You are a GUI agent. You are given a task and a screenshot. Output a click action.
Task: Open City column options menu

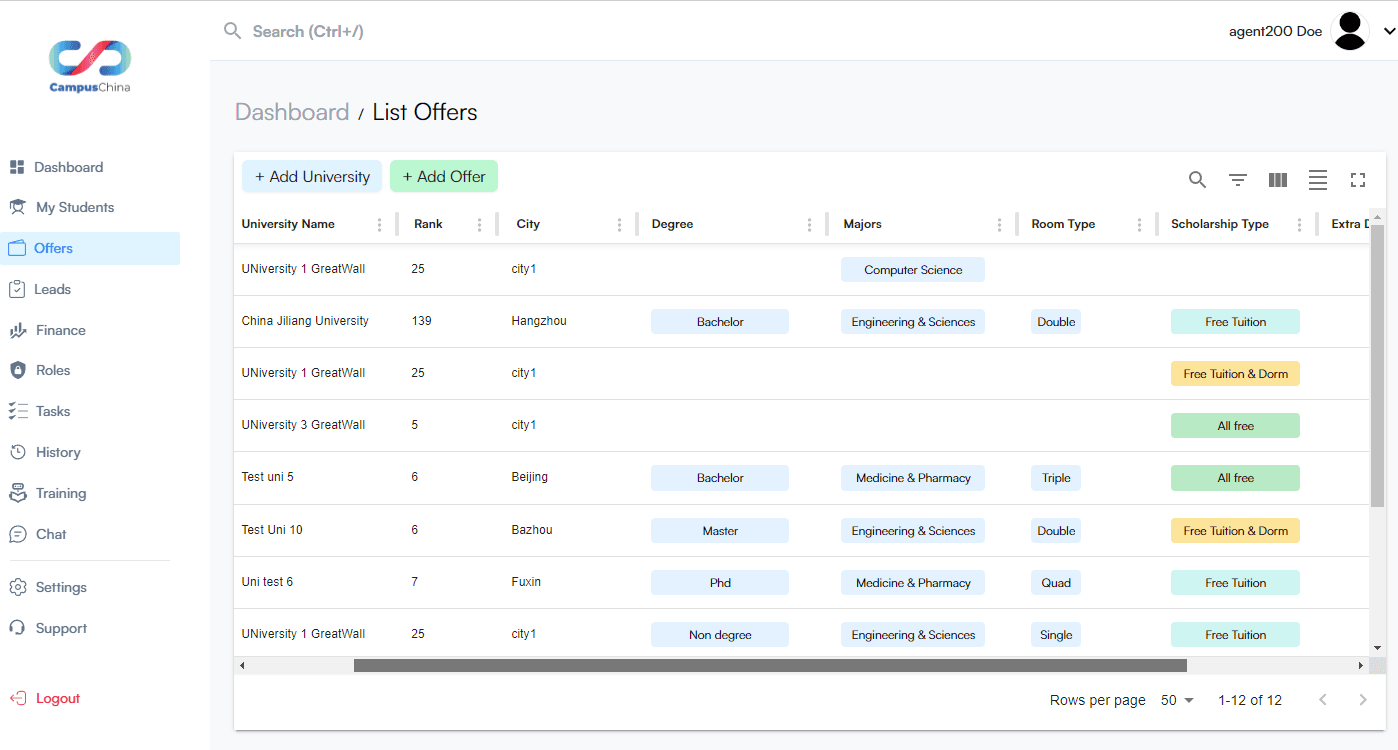619,225
